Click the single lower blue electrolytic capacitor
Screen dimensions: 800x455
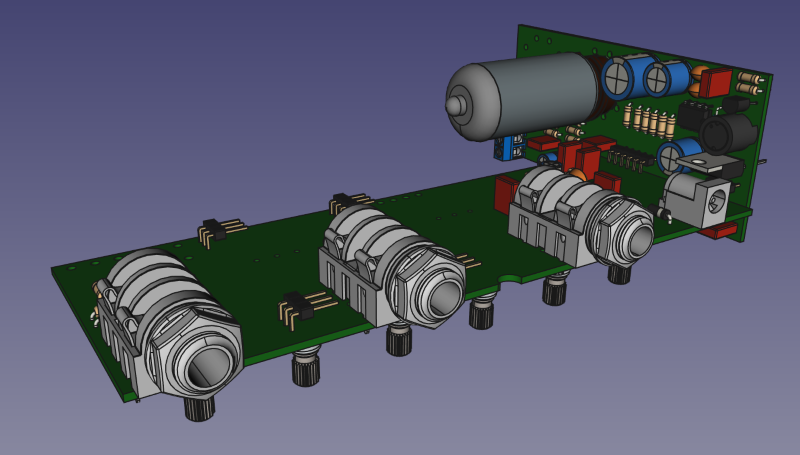click(679, 152)
